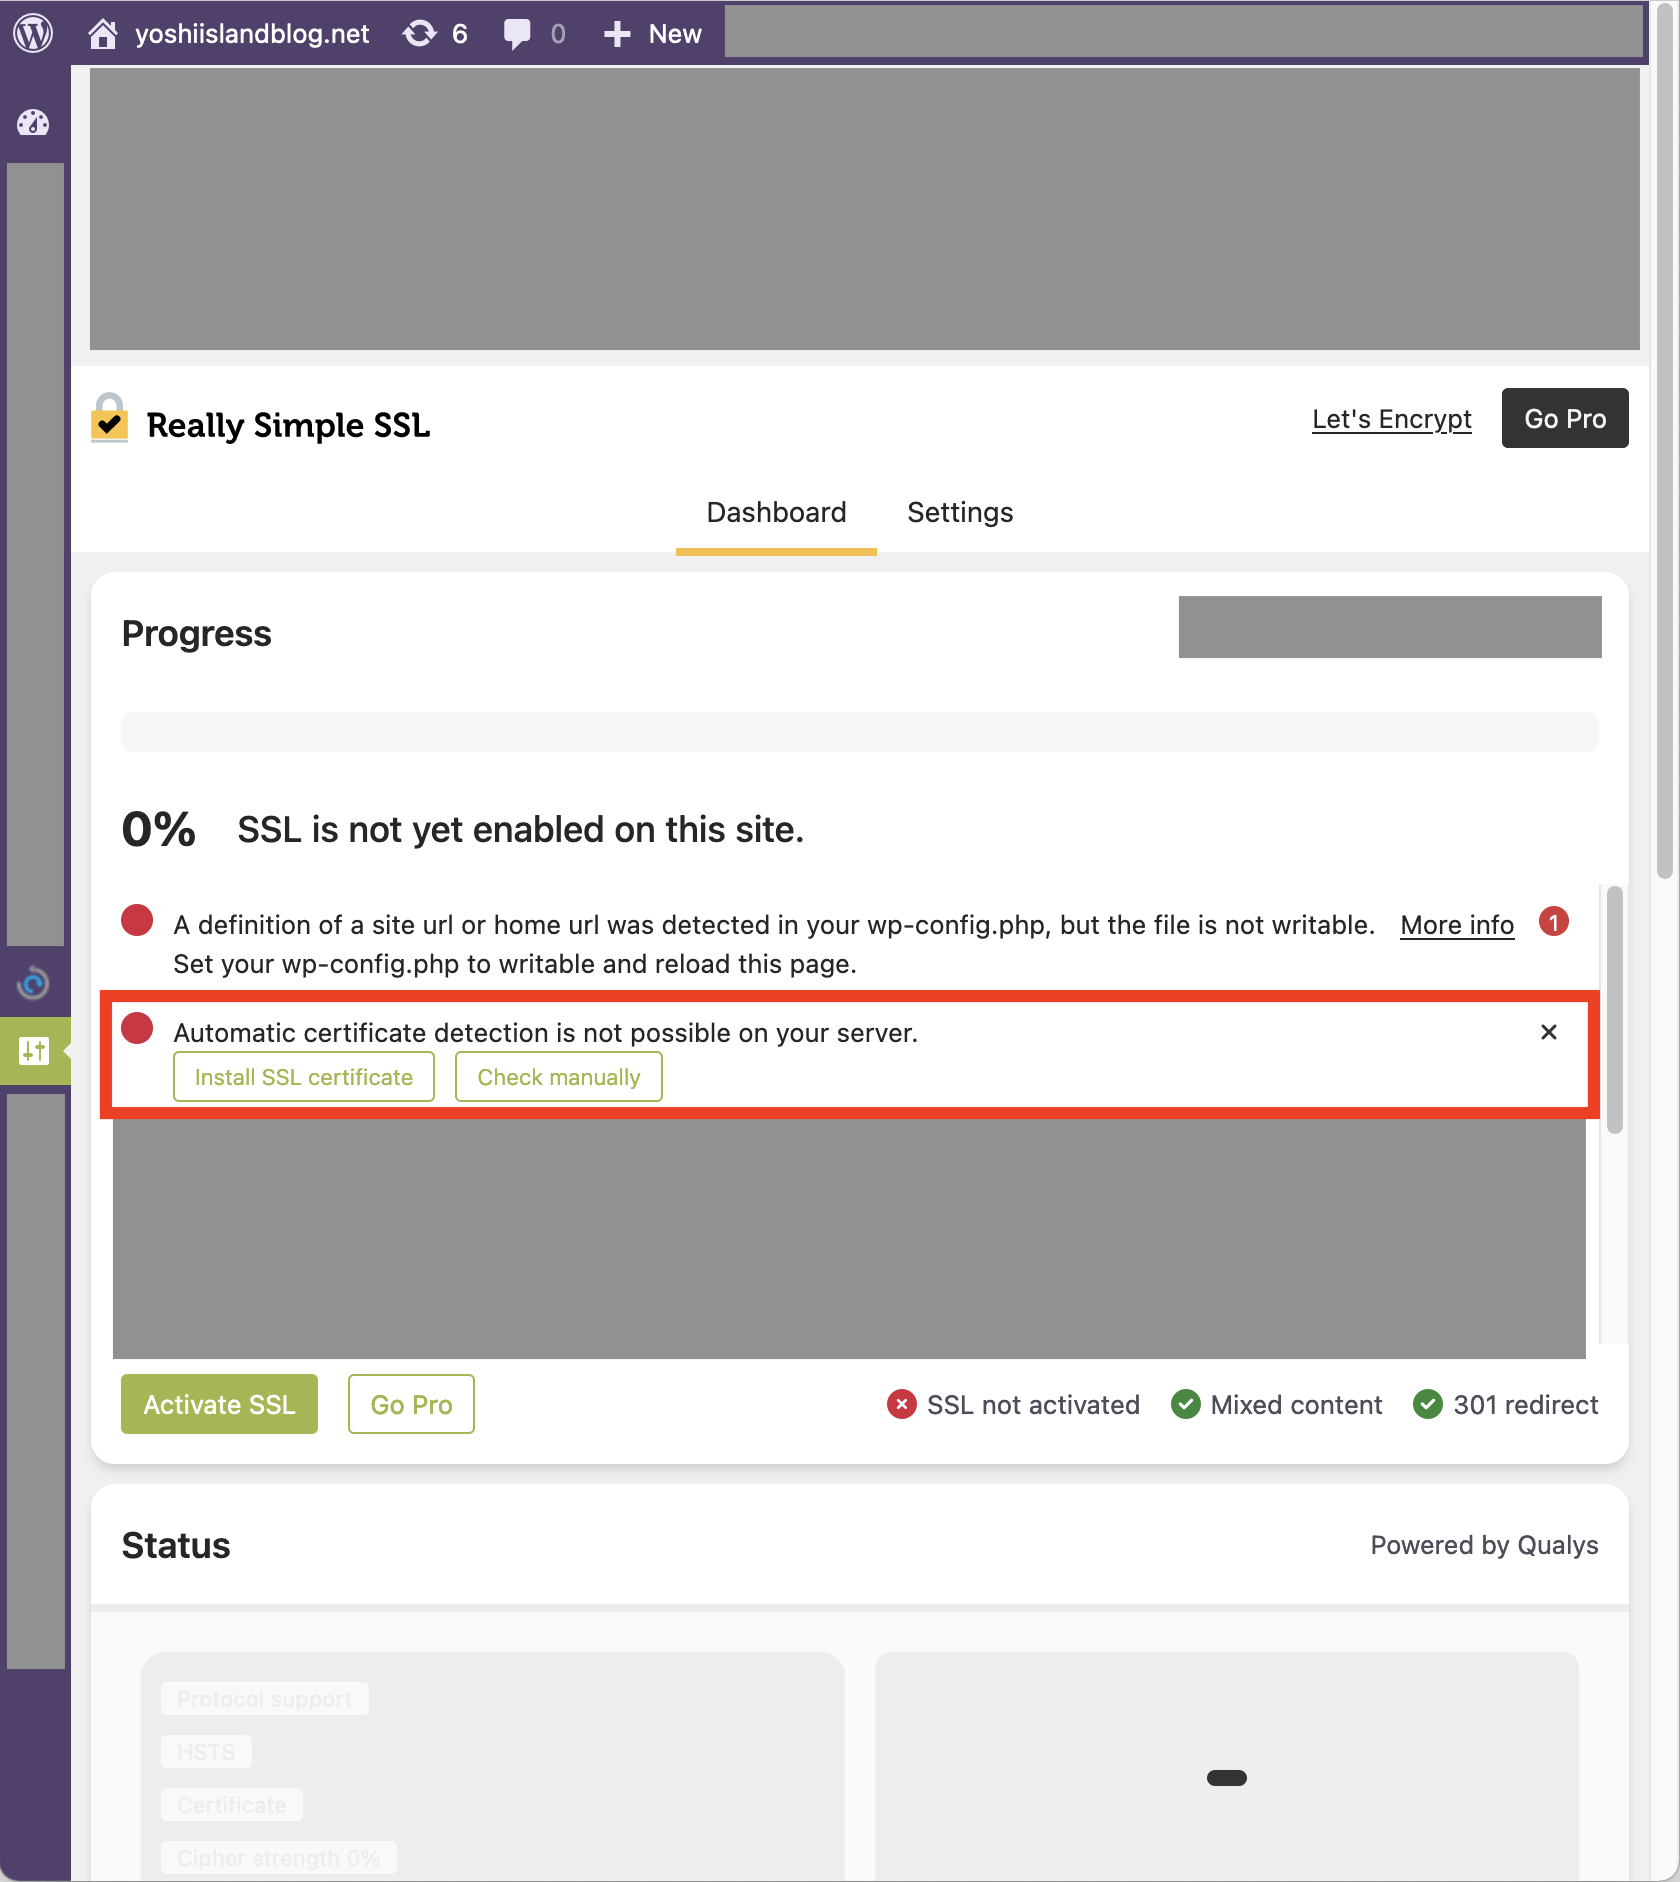Viewport: 1680px width, 1882px height.
Task: Click the Progress panel heading
Action: (x=196, y=633)
